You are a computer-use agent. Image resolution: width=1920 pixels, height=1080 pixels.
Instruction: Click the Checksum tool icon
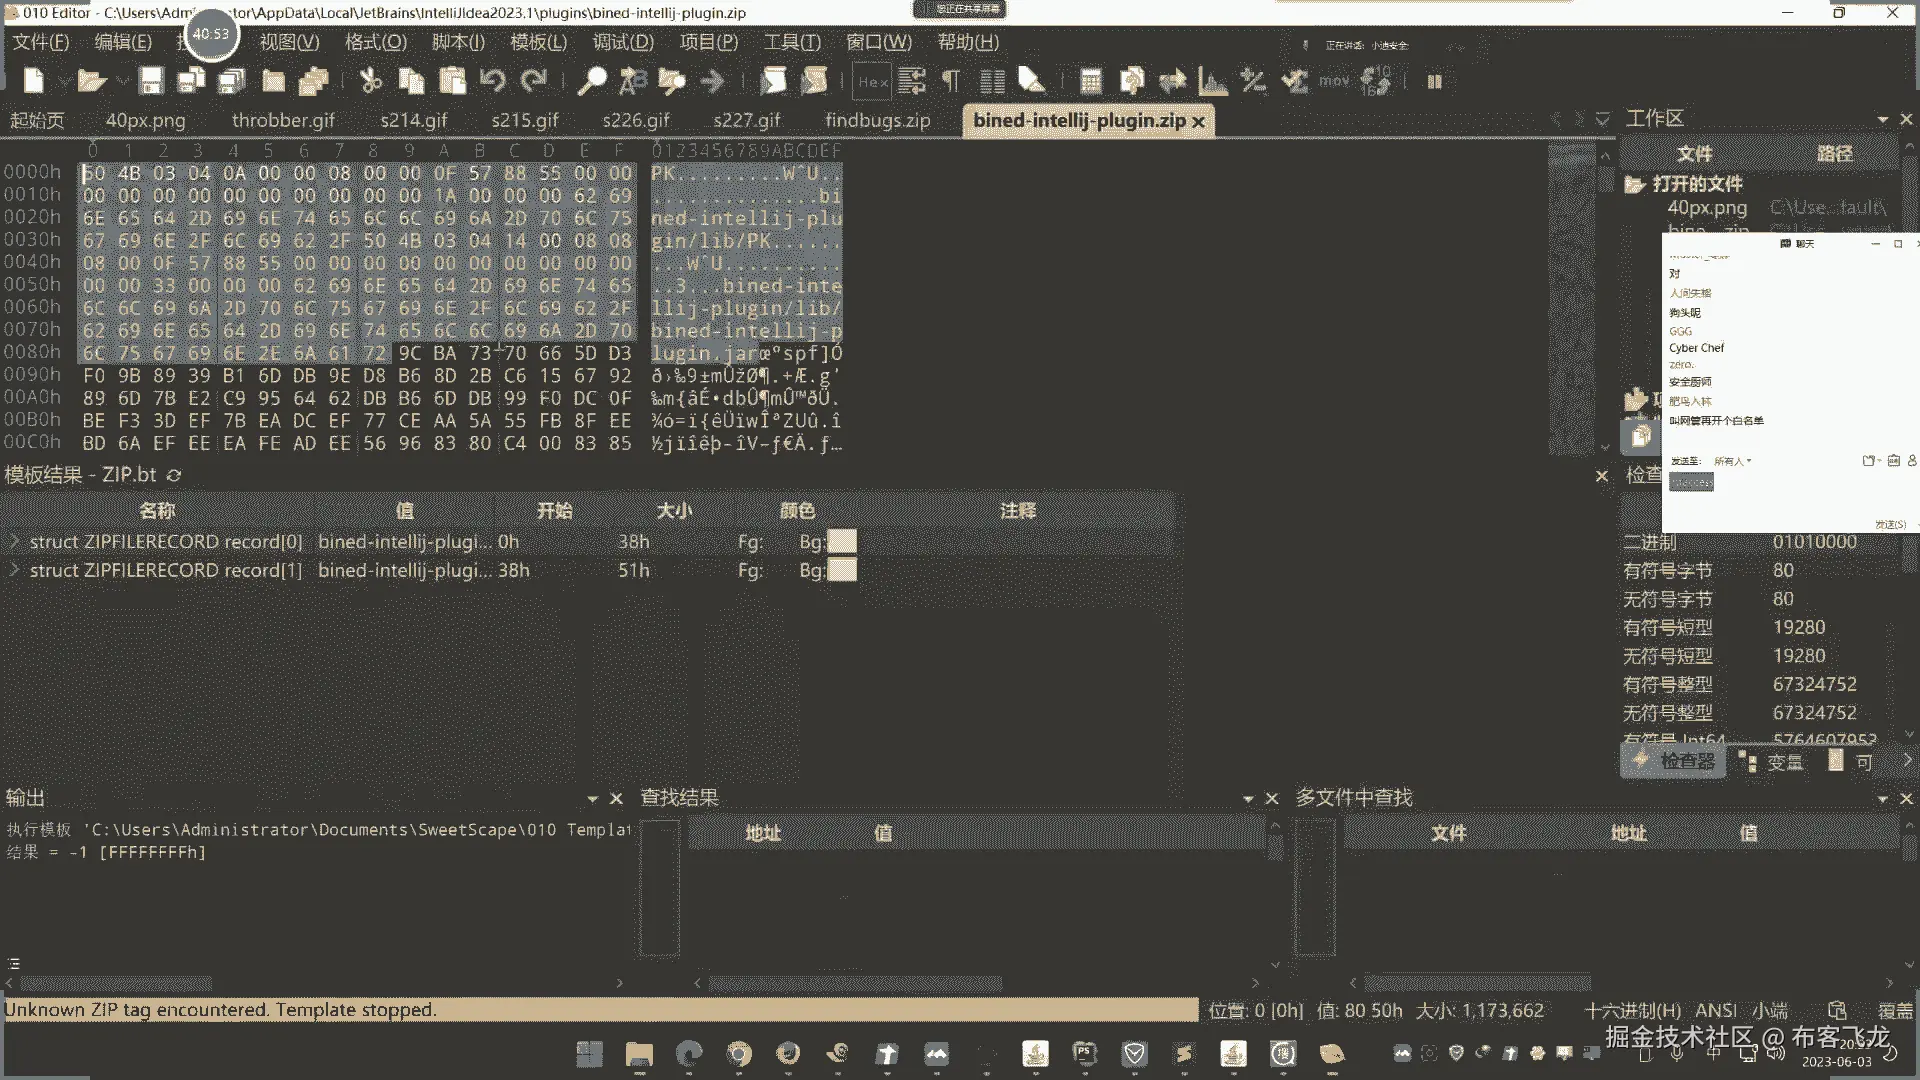click(x=1295, y=81)
